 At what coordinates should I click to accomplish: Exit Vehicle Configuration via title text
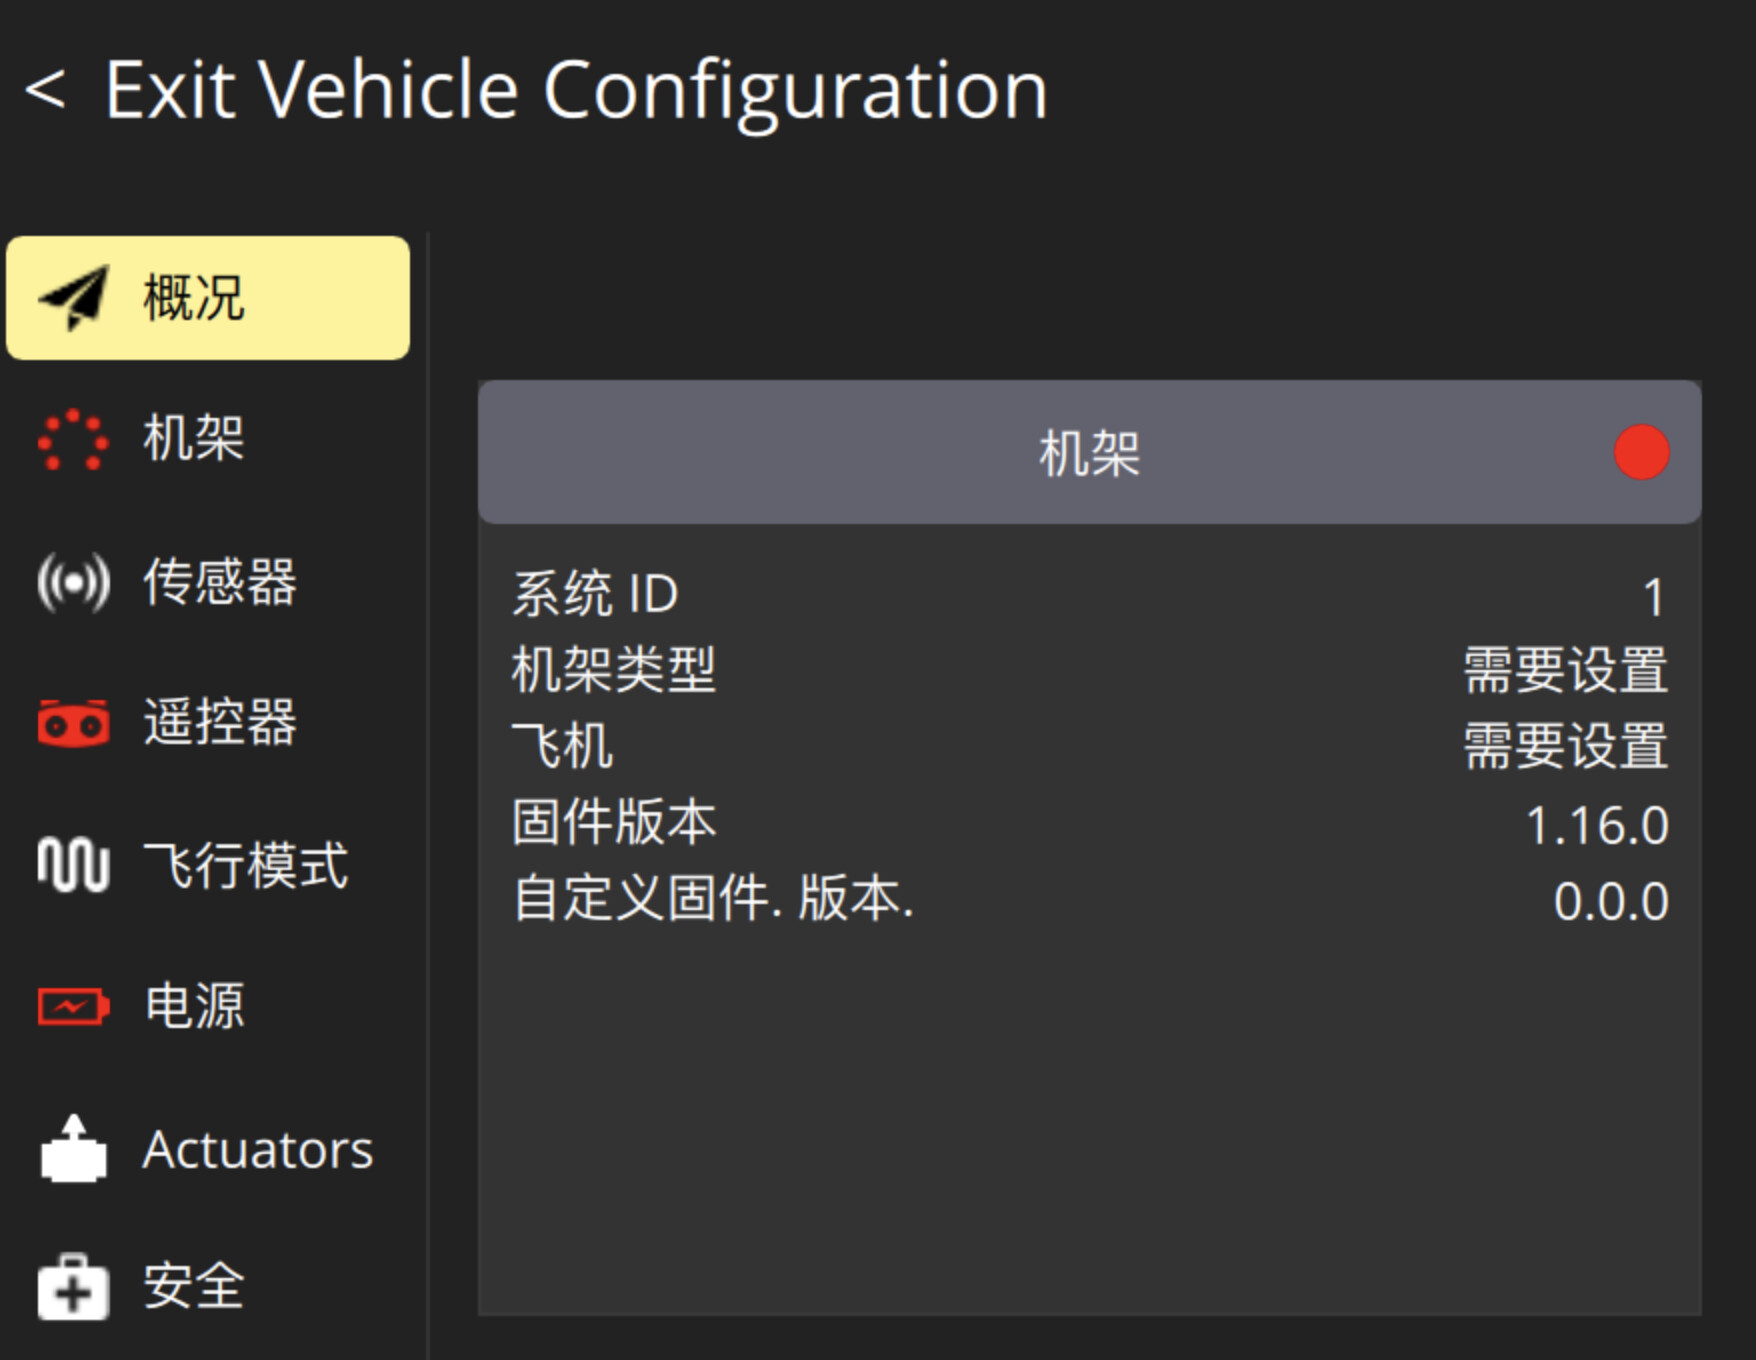(x=576, y=90)
